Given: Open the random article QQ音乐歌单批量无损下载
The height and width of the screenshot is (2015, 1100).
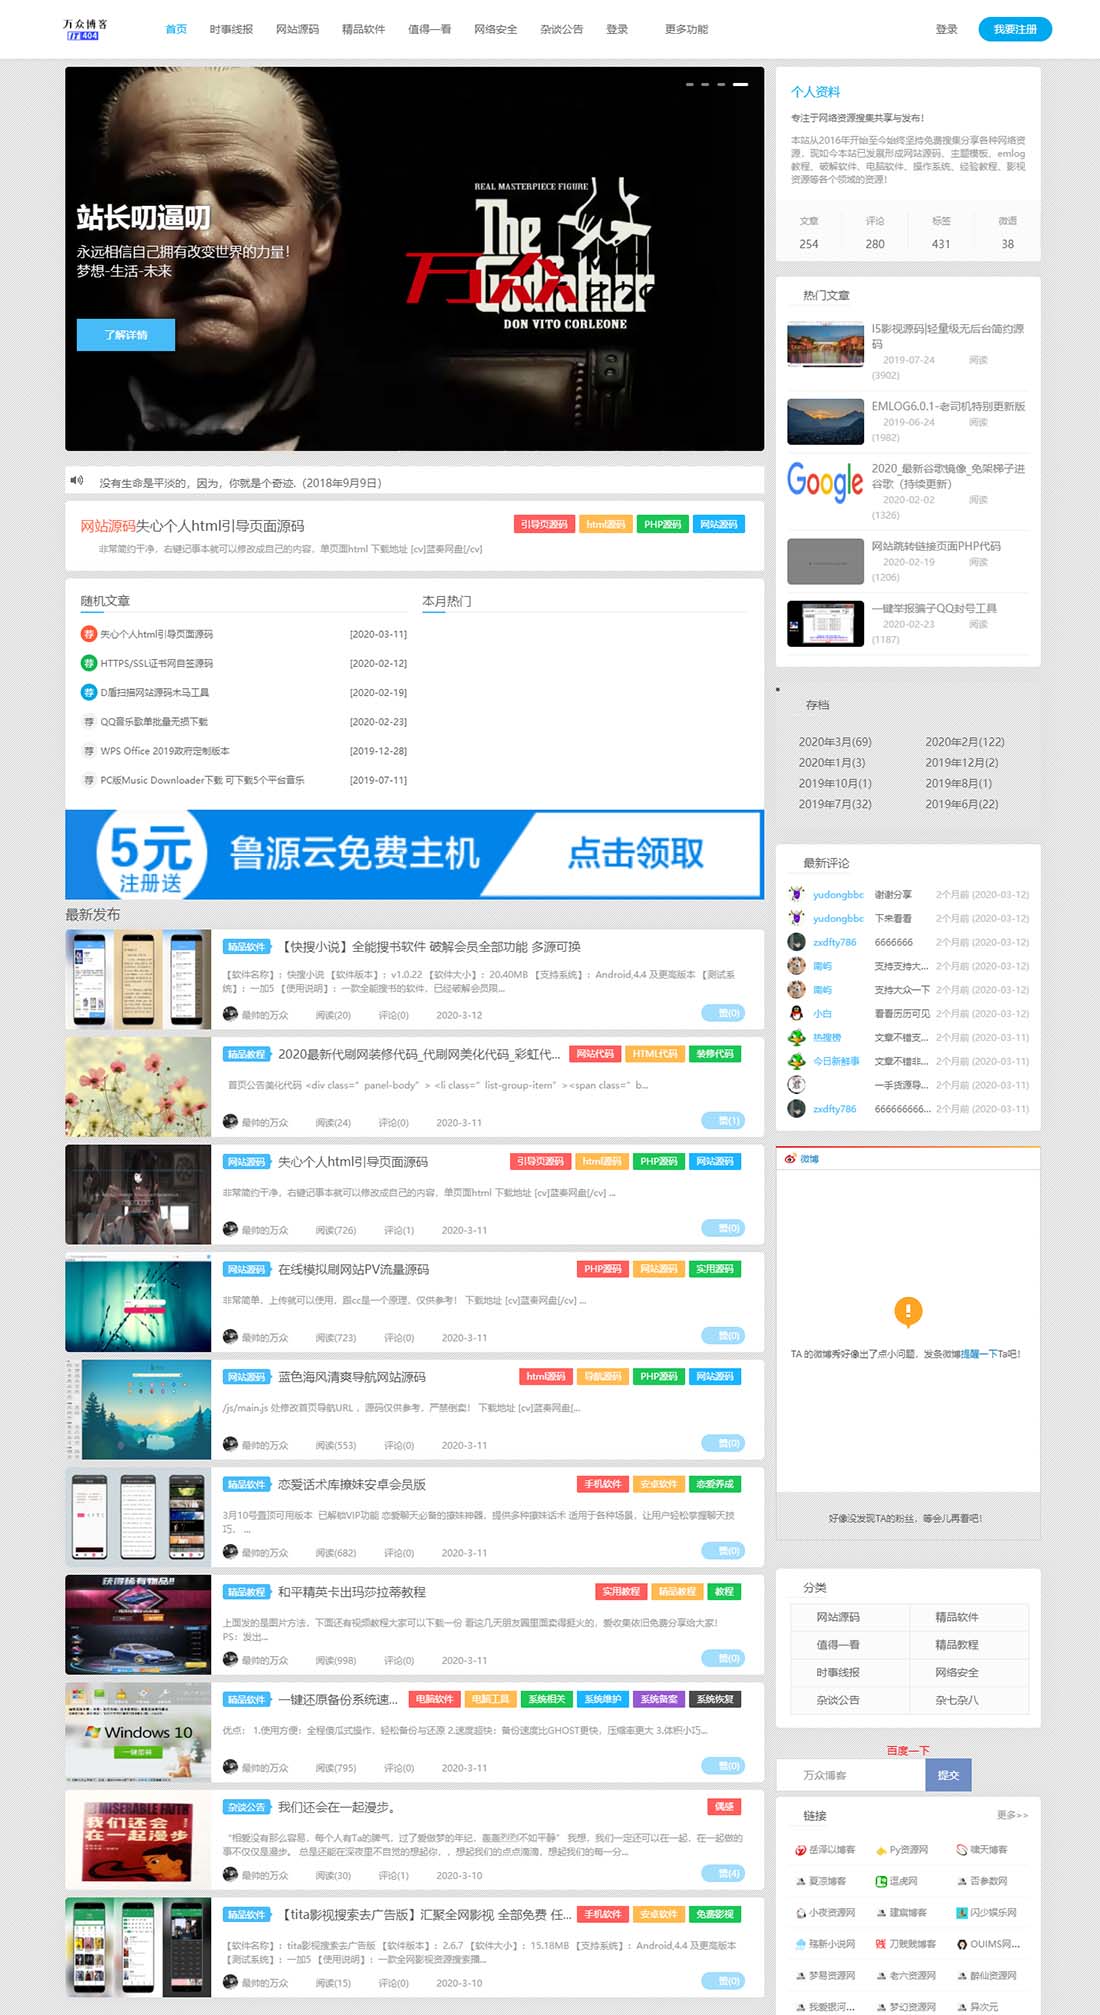Looking at the screenshot, I should [154, 721].
